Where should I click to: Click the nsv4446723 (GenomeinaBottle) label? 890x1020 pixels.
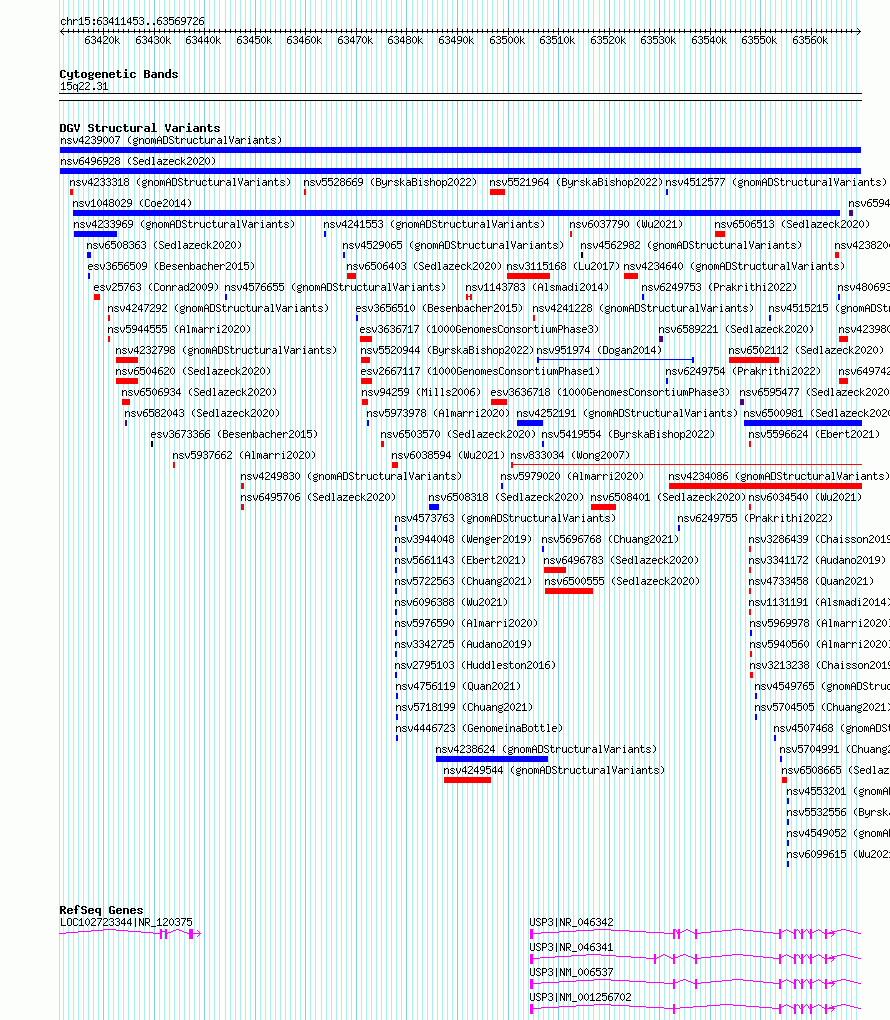(x=479, y=729)
